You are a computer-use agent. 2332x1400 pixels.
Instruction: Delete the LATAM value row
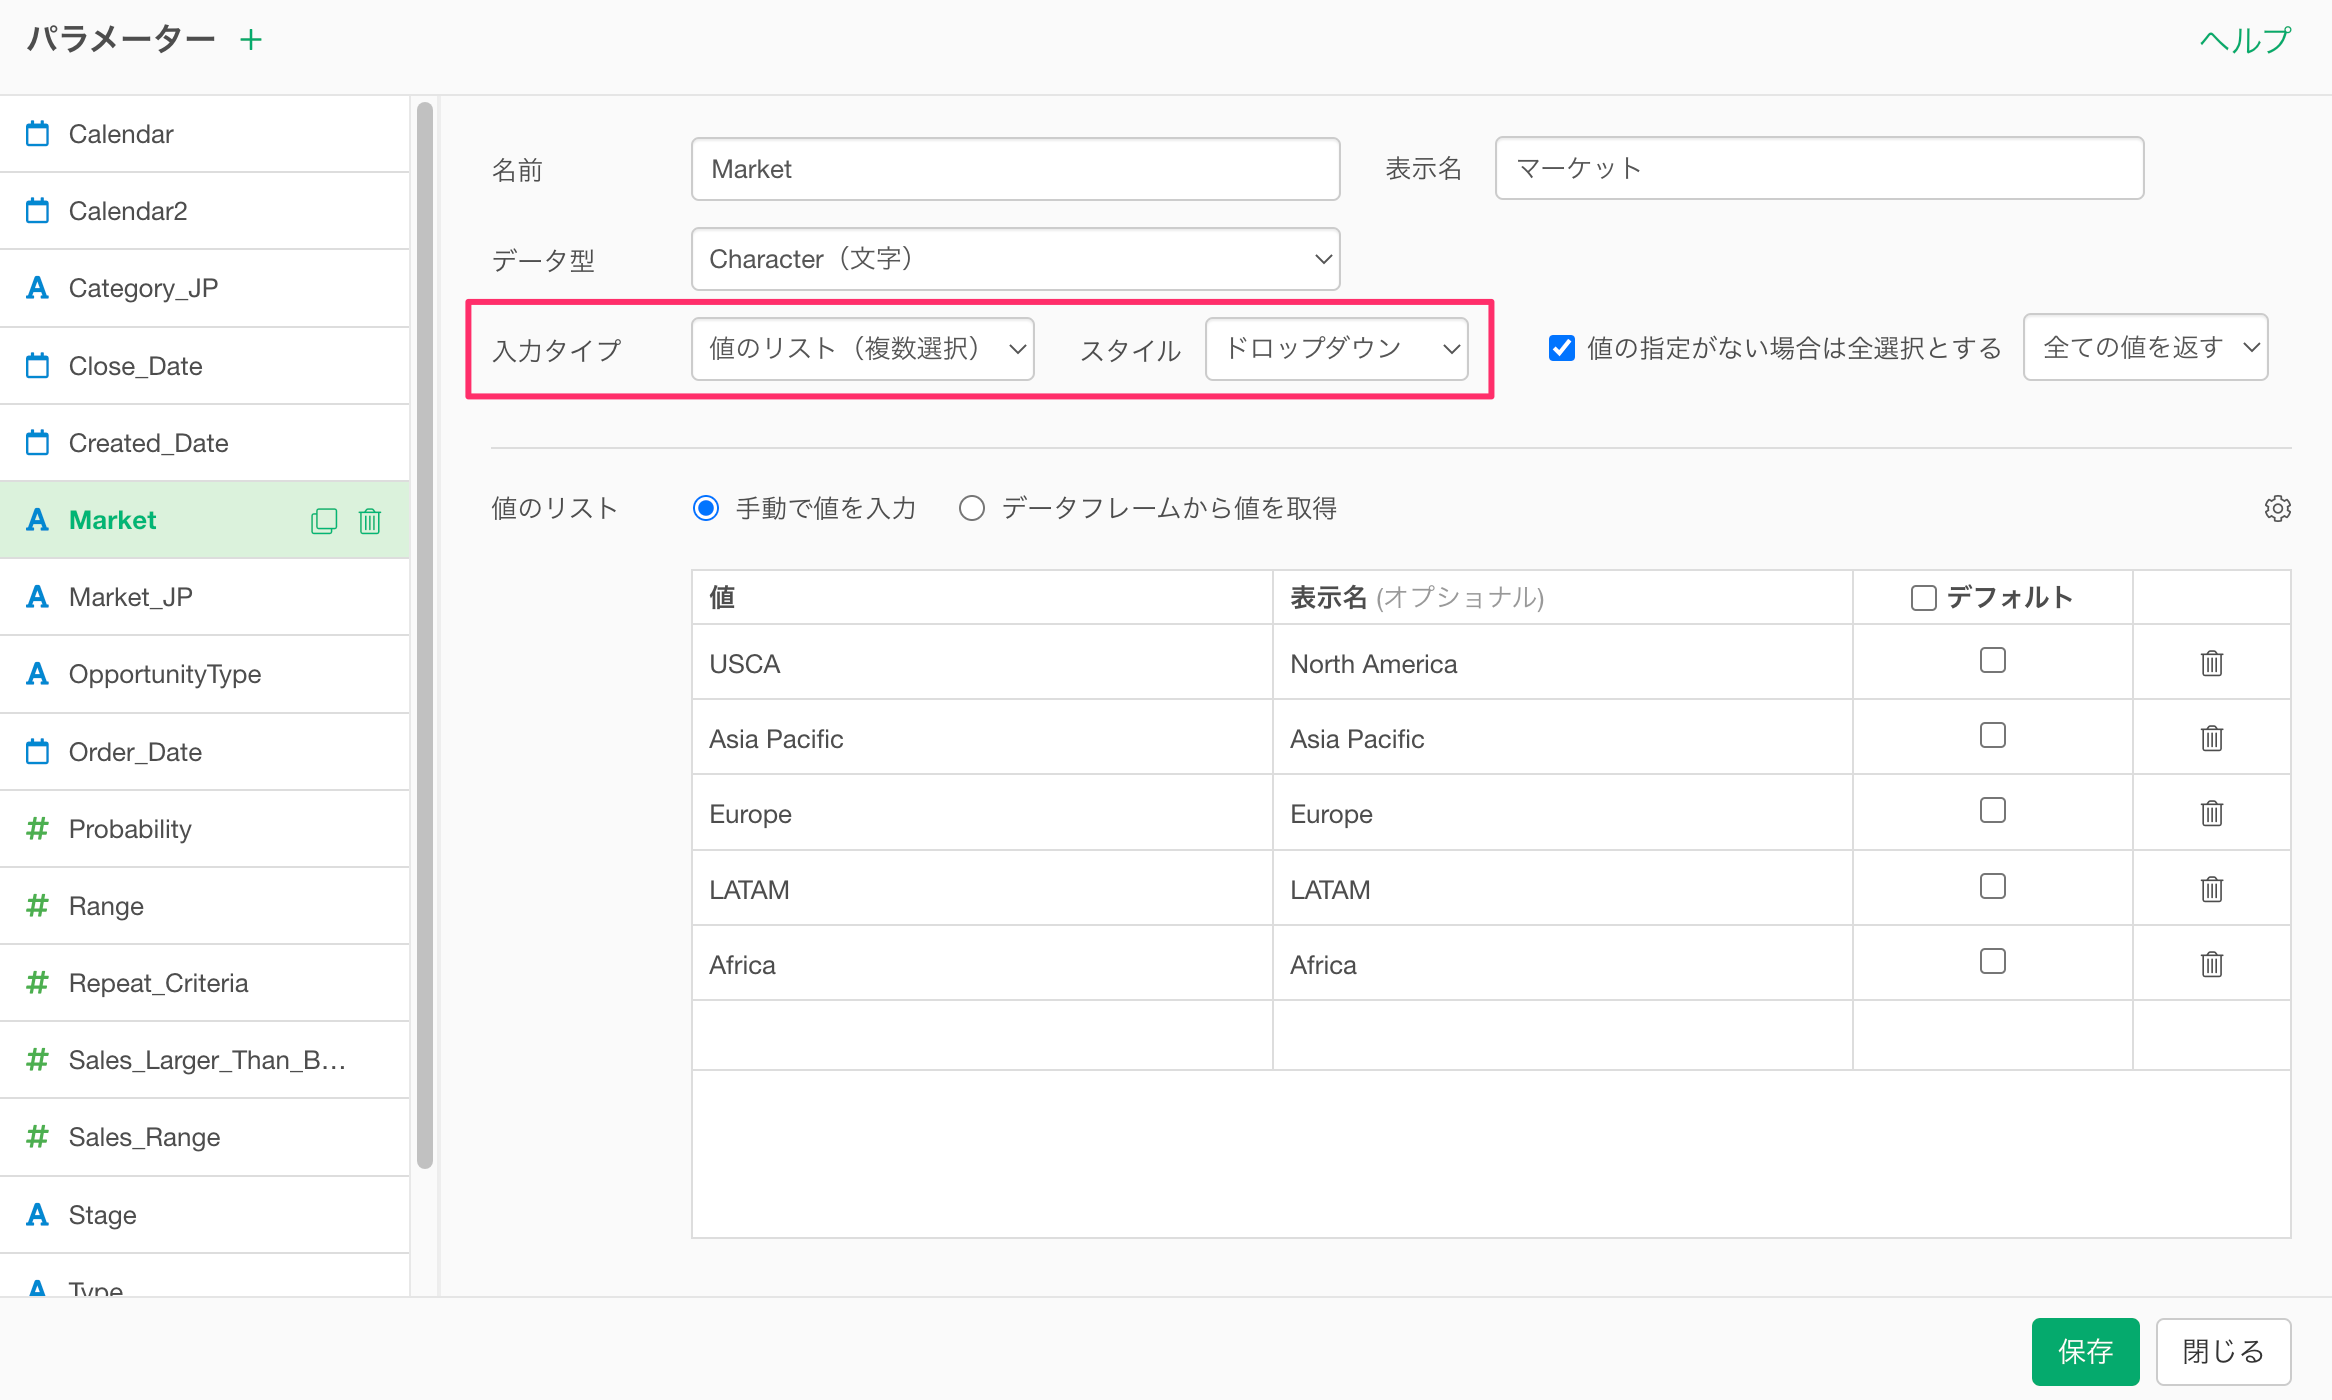pos(2211,889)
